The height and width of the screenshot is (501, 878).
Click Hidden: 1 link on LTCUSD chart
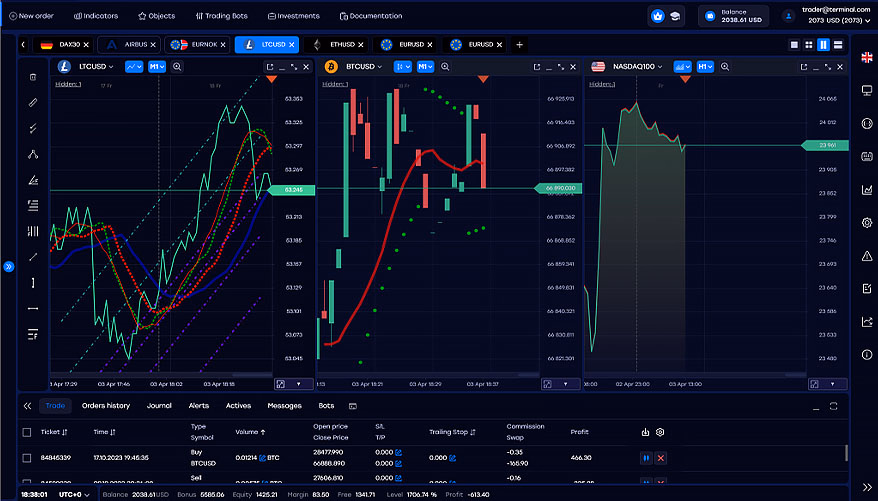point(68,84)
